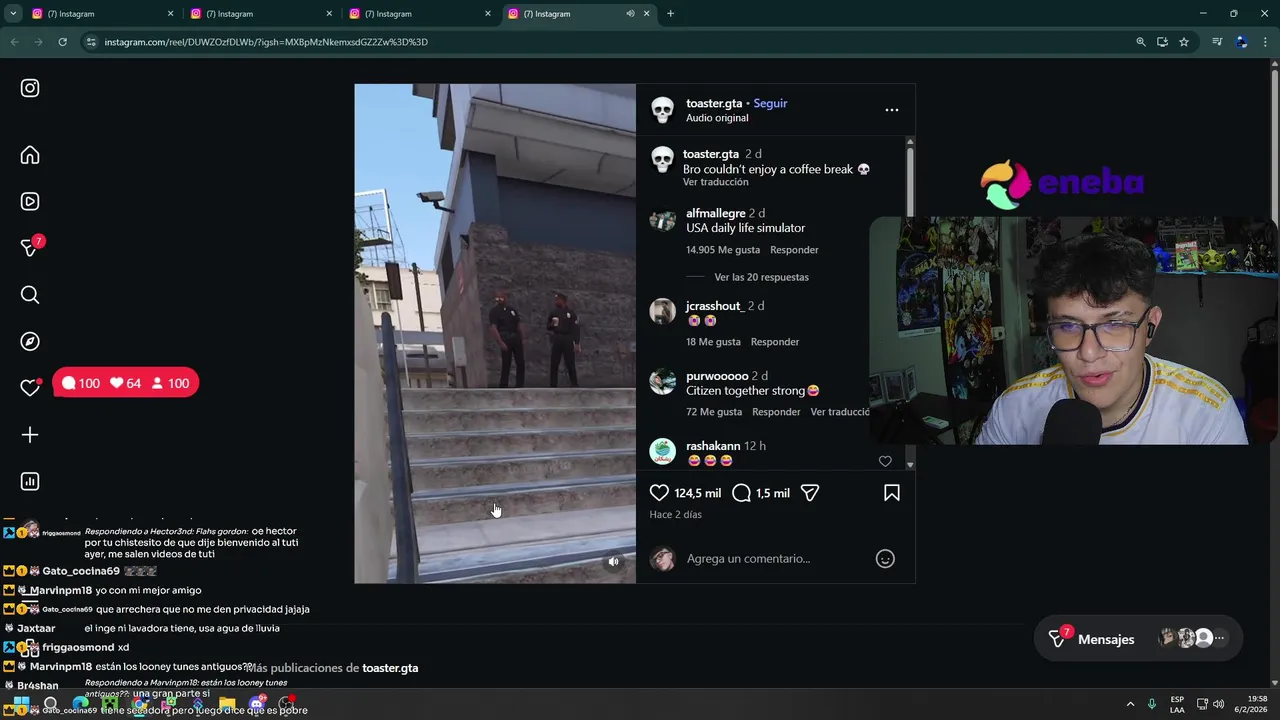Open Chrome zoom magnifier icon
This screenshot has width=1280, height=720.
coord(1140,42)
